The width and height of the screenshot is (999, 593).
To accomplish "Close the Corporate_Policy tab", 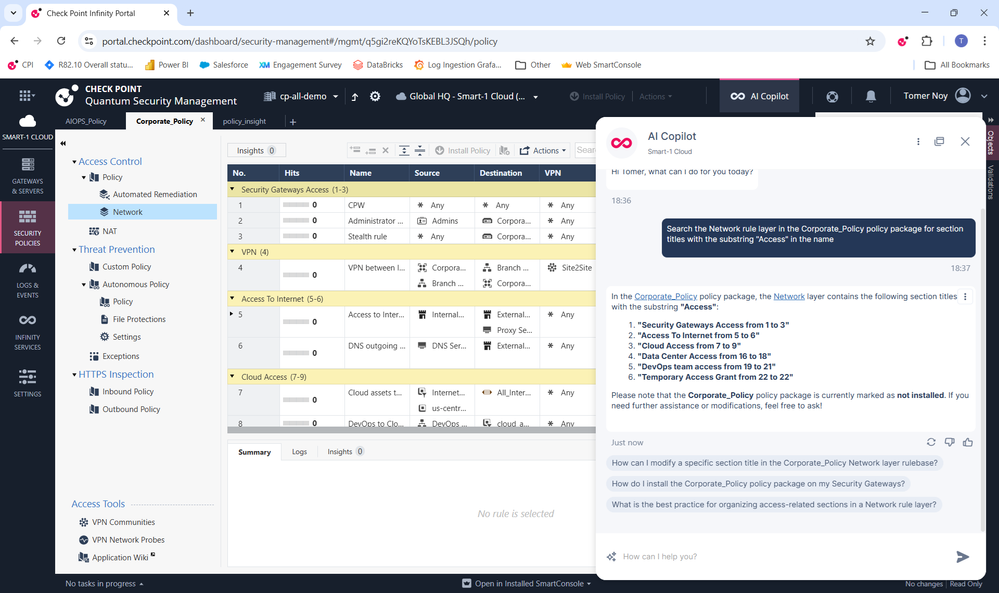I will [203, 120].
